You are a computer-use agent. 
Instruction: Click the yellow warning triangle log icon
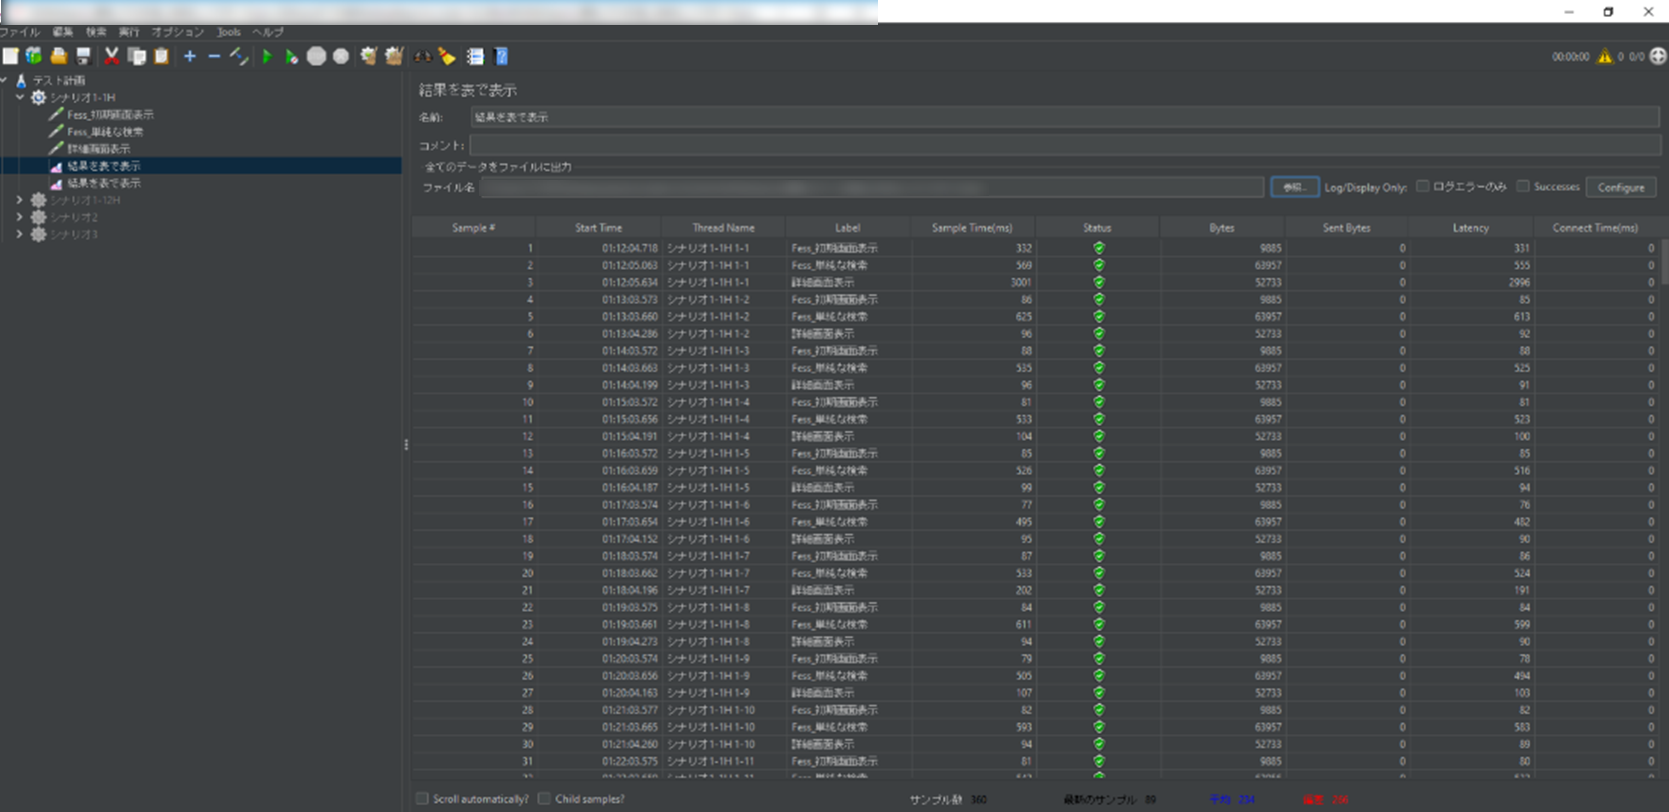1605,56
